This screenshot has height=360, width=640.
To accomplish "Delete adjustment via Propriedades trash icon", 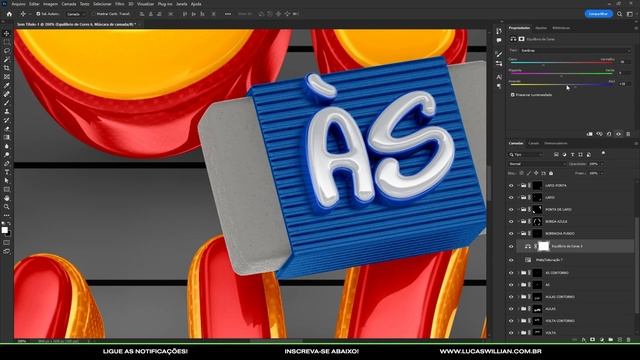I will point(628,134).
